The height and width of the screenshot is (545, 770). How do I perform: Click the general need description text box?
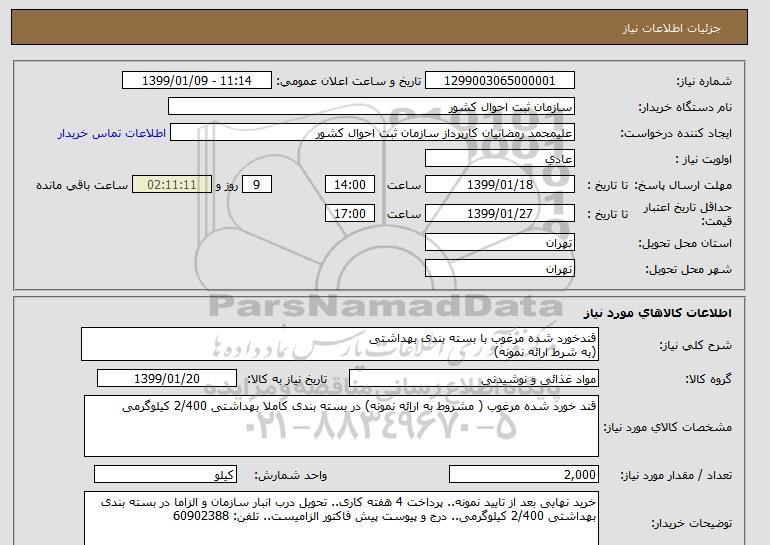(340, 345)
